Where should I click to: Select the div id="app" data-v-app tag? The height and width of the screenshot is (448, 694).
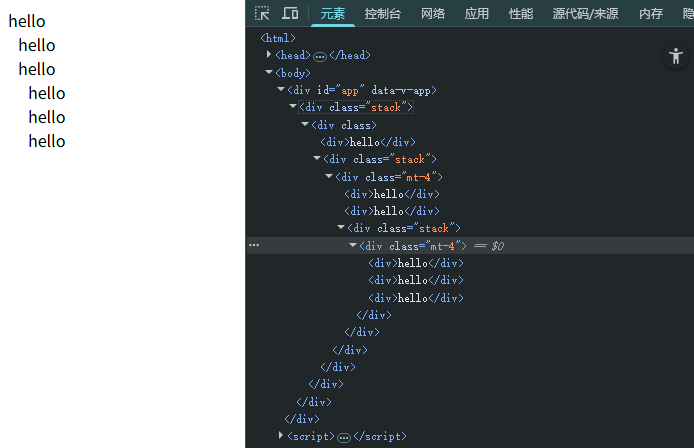[362, 90]
